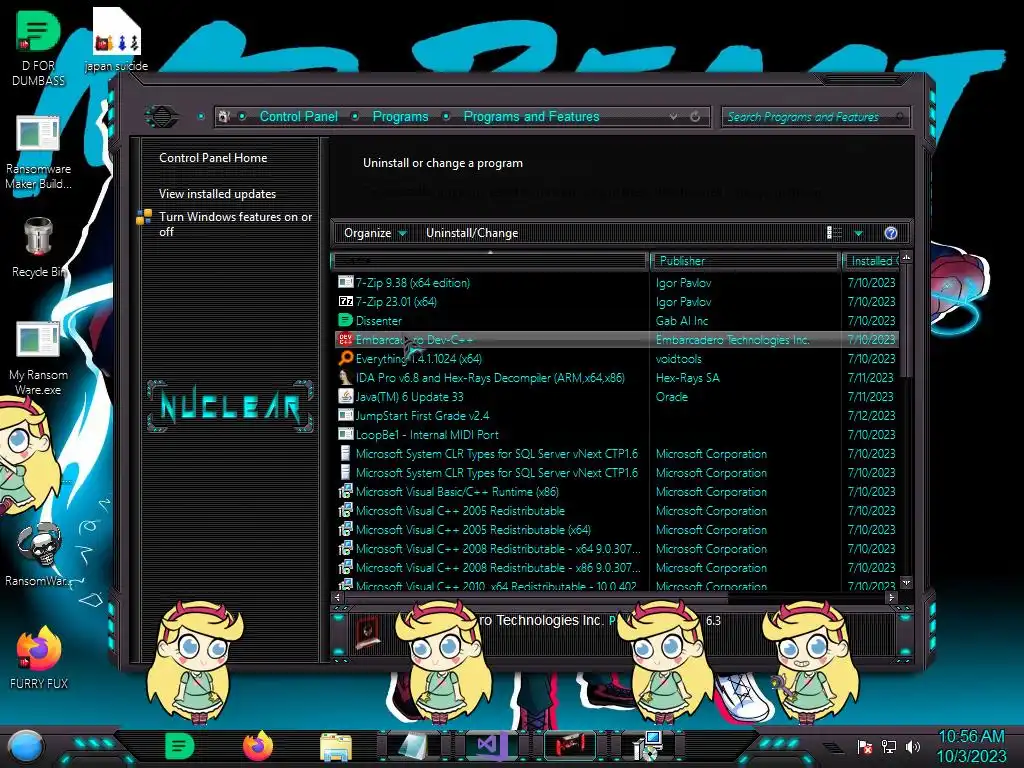Change the list view style button
Viewport: 1024px width, 768px height.
[x=835, y=232]
